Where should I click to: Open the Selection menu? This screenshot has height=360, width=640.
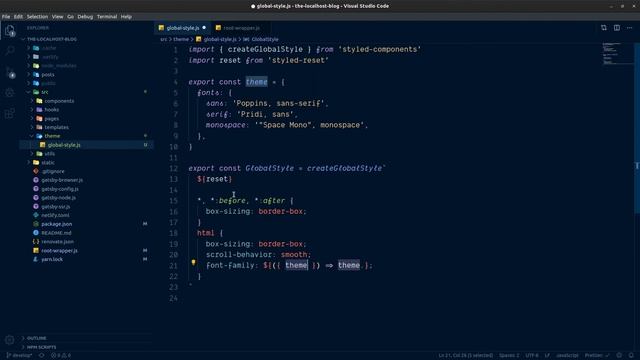point(38,17)
